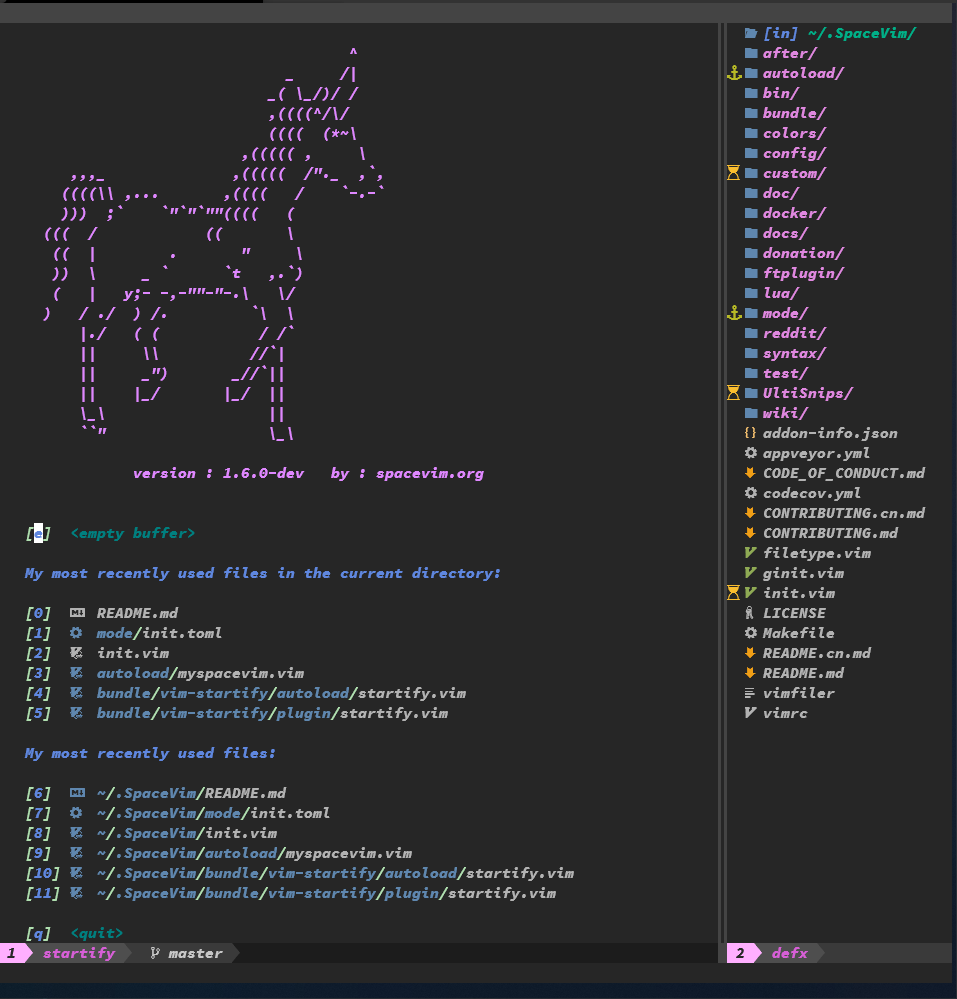
Task: Click the markdown icon in startify entry [0]
Action: (x=77, y=613)
